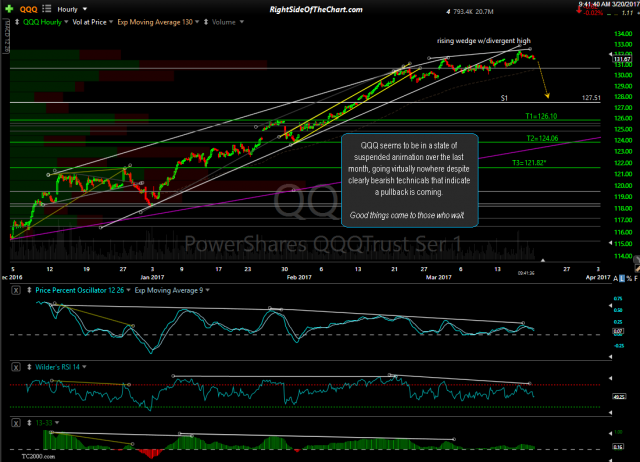Click the scale arrow near 115.00 level
Image resolution: width=640 pixels, height=462 pixels.
(611, 243)
